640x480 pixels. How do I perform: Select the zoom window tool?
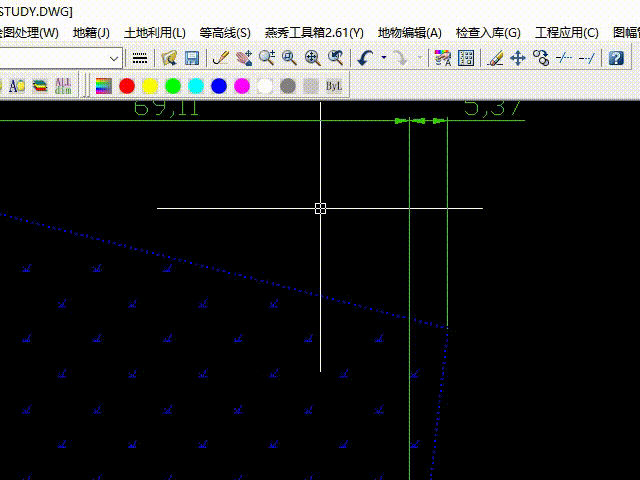coord(289,58)
